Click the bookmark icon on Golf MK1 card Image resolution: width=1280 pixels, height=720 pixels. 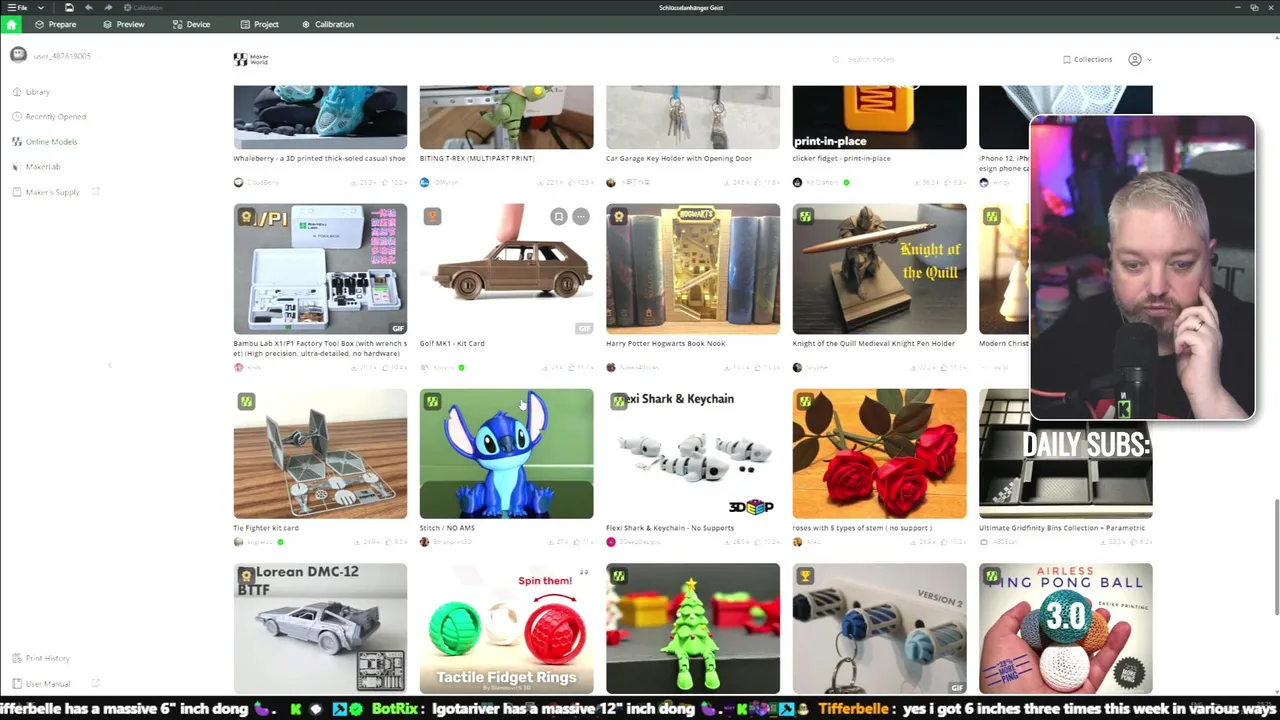coord(559,217)
